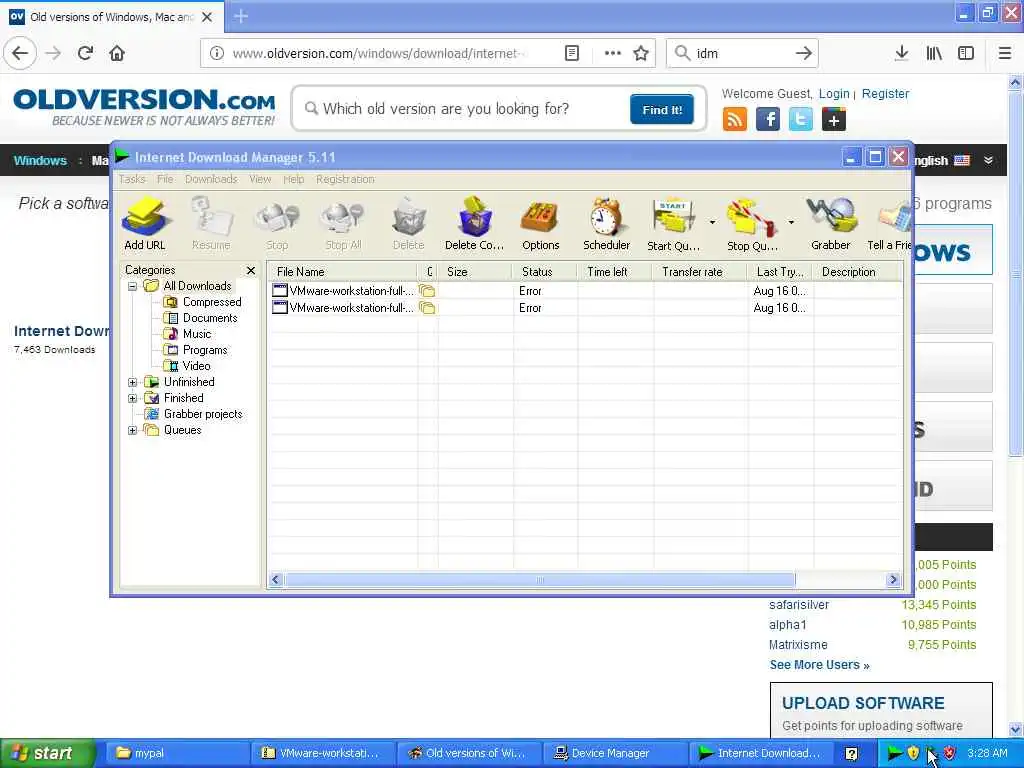Click the Login link on Oldversion
The image size is (1024, 768).
click(x=834, y=93)
